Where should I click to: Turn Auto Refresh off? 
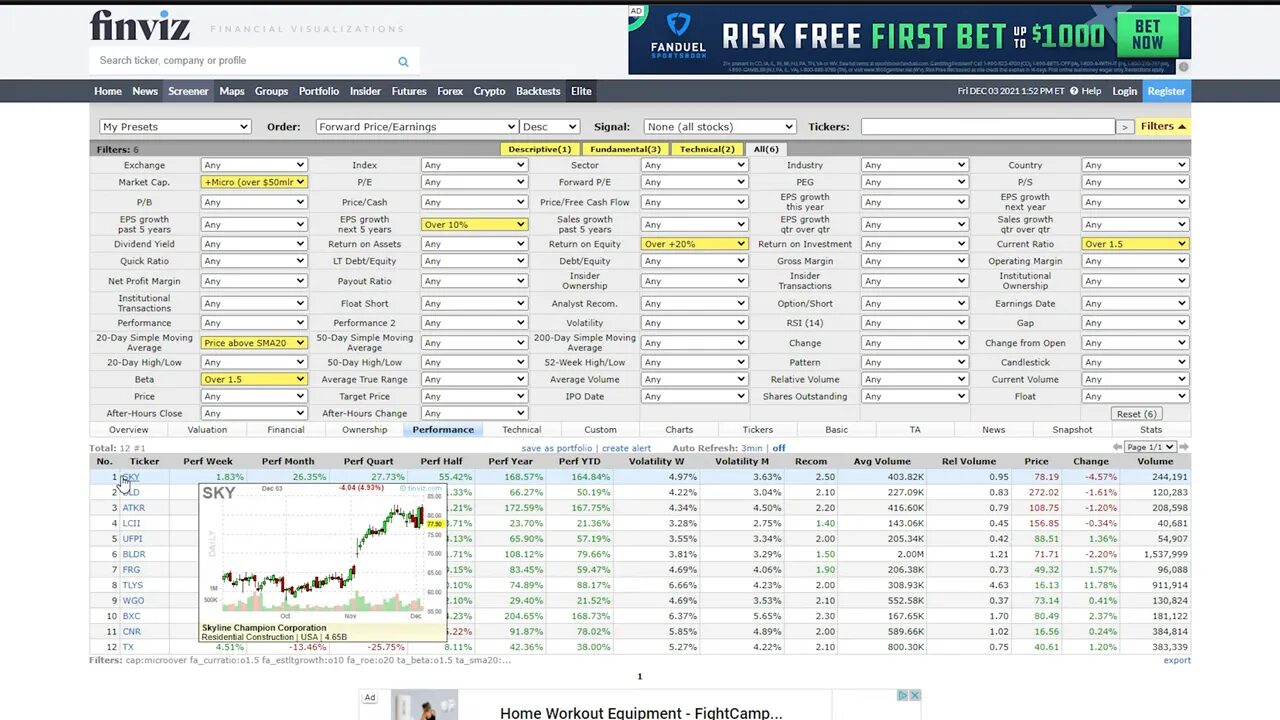[x=779, y=447]
